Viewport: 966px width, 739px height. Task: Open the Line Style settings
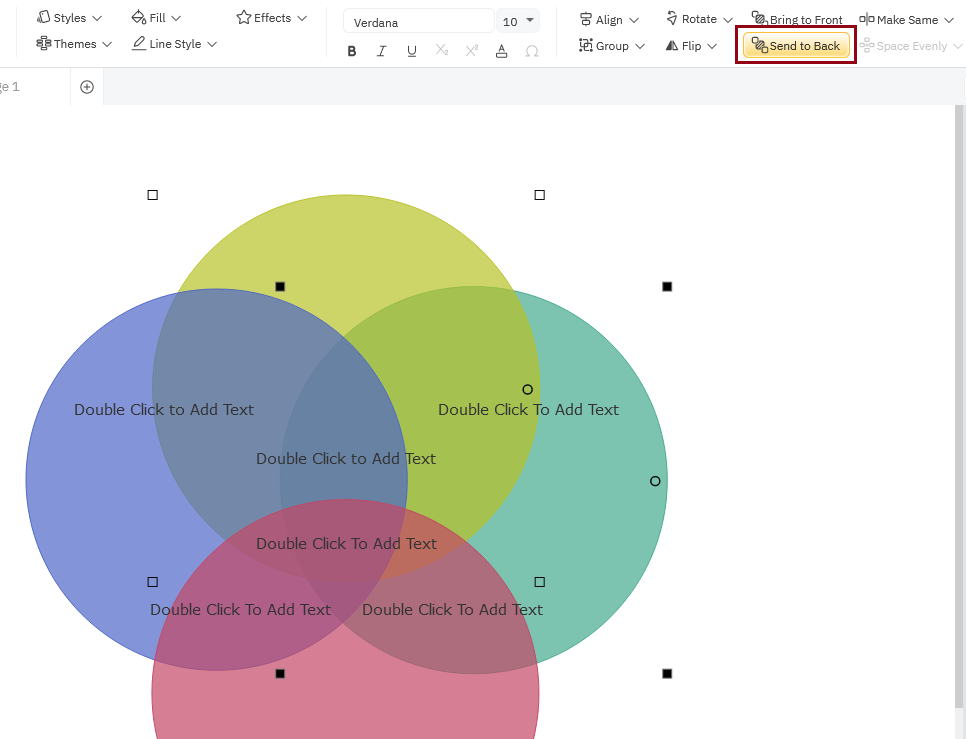(x=174, y=43)
